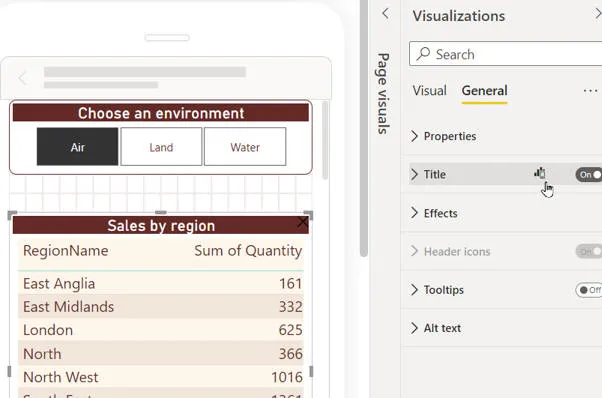The image size is (602, 398).
Task: Click the search magnifier icon
Action: 423,54
